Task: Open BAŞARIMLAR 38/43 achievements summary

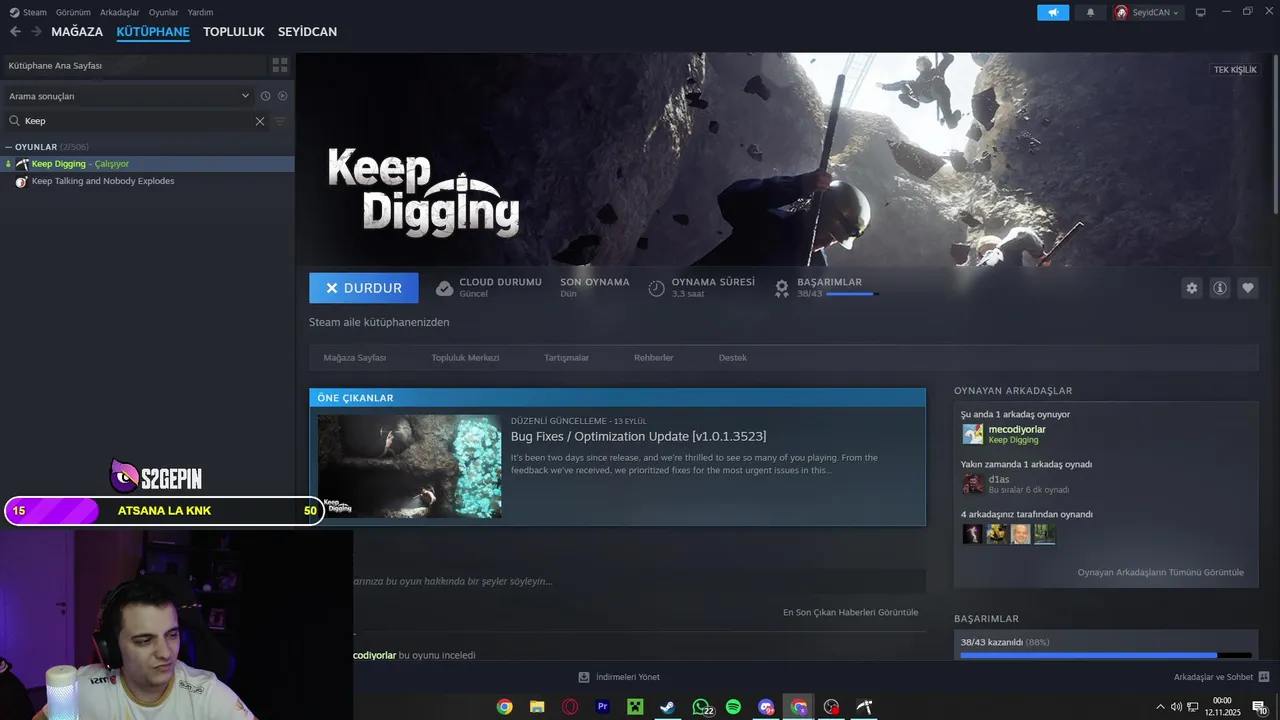Action: coord(829,288)
